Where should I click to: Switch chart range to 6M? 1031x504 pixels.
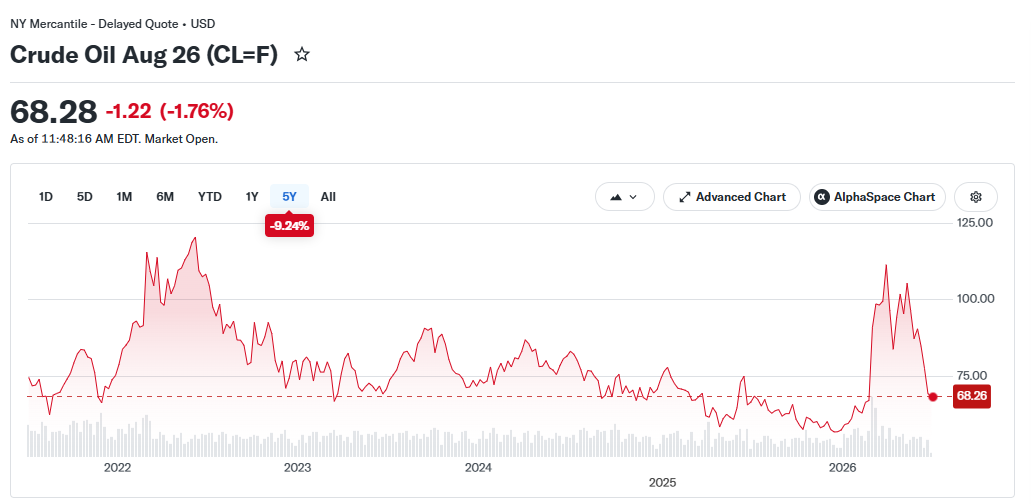click(165, 196)
